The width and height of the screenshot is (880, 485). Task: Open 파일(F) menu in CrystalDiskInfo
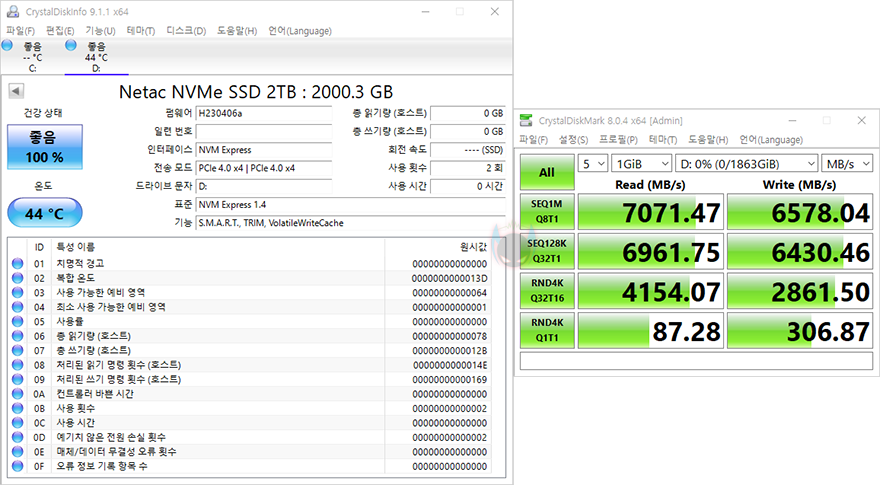coord(20,31)
